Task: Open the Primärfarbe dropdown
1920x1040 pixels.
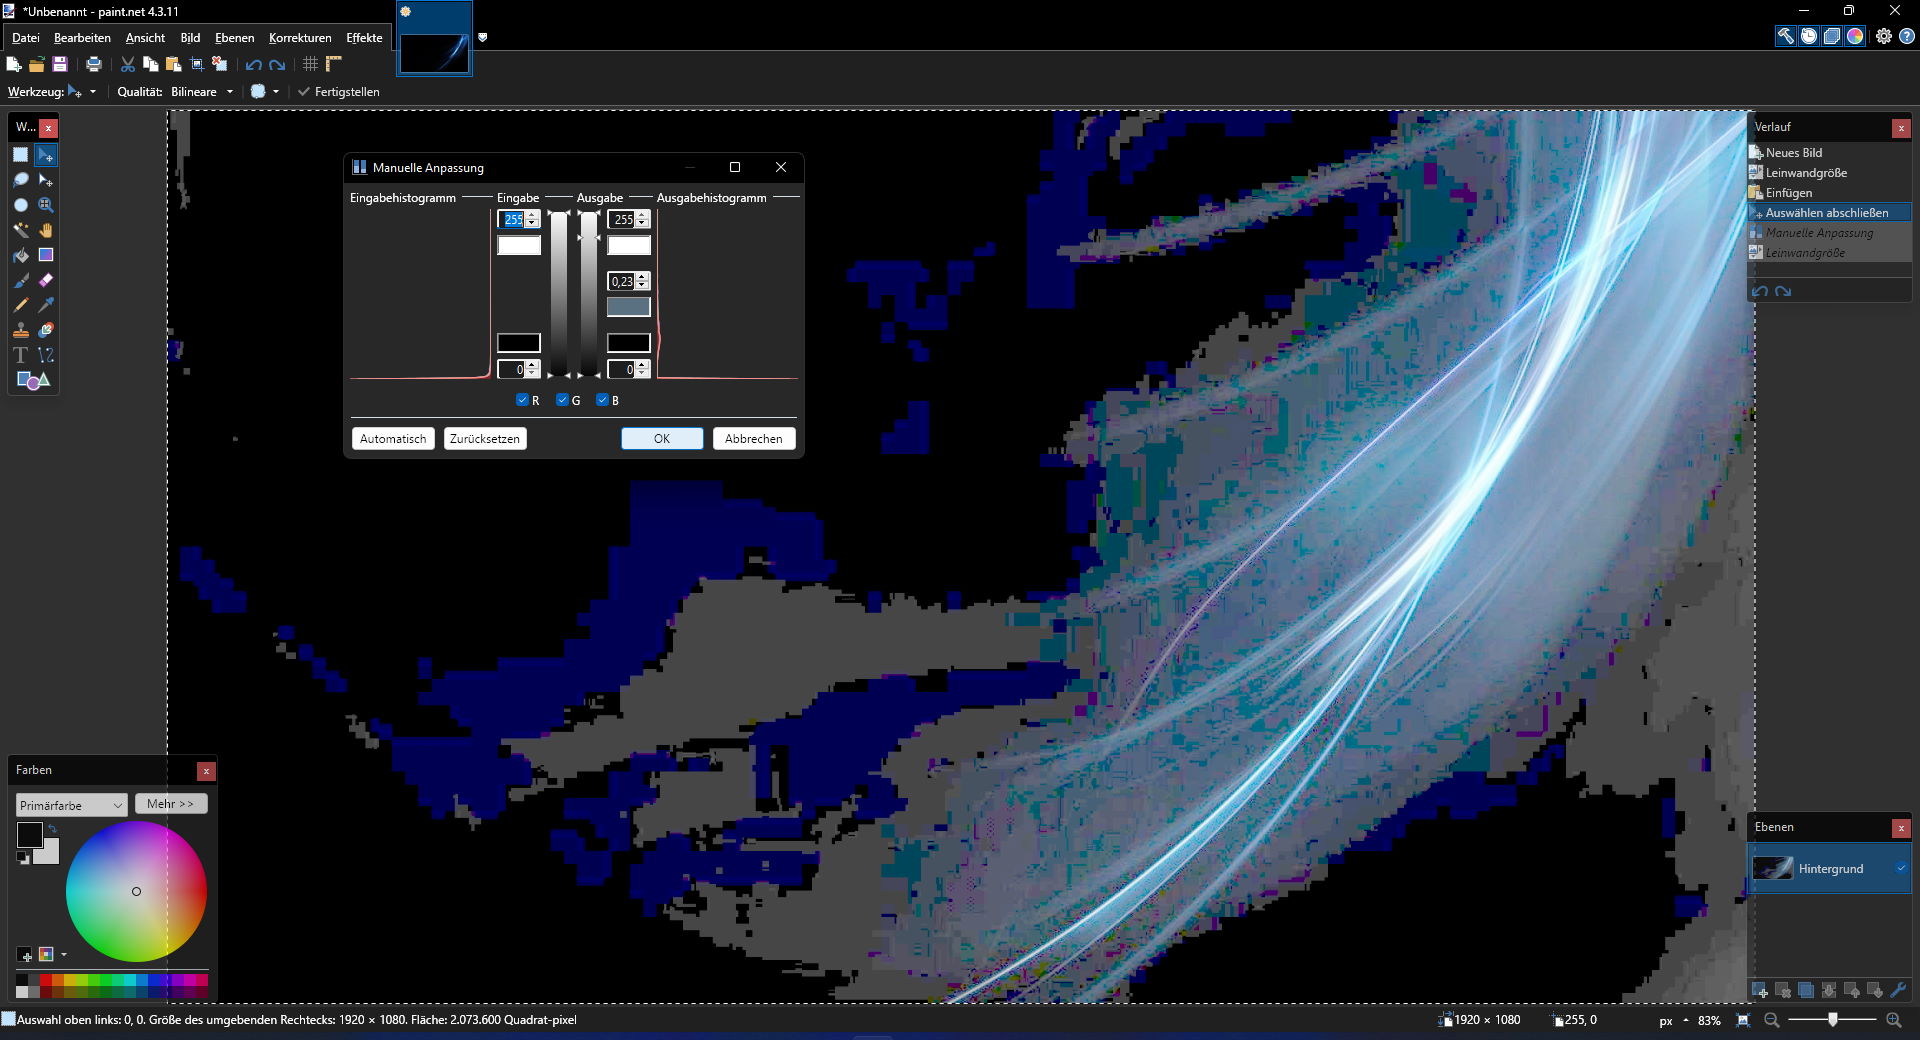Action: (x=71, y=805)
